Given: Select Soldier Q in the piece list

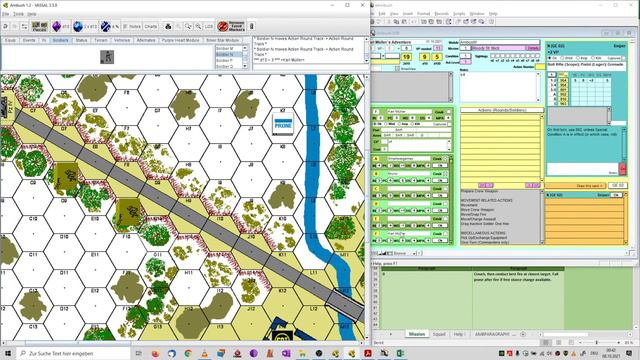Looking at the screenshot, I should pos(229,66).
